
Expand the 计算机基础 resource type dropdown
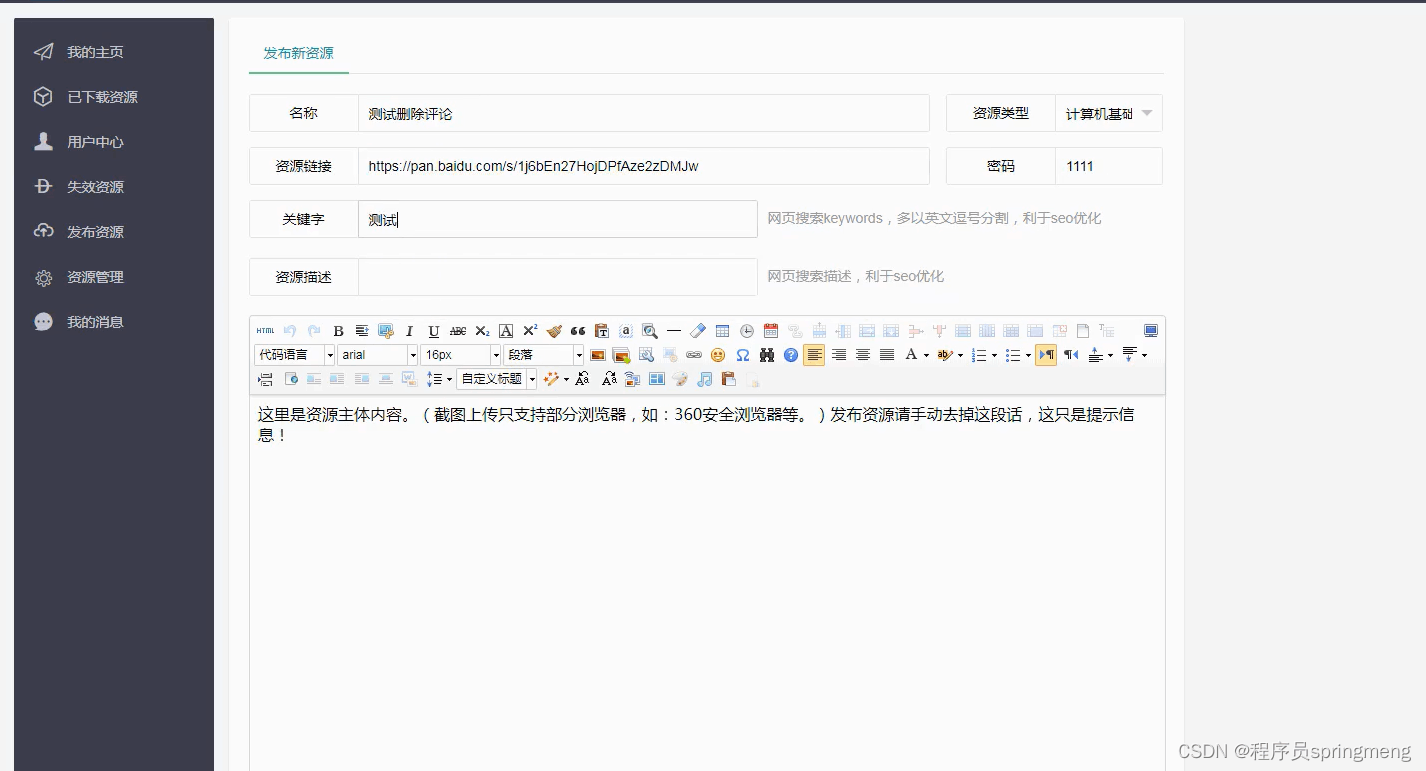(x=1109, y=113)
